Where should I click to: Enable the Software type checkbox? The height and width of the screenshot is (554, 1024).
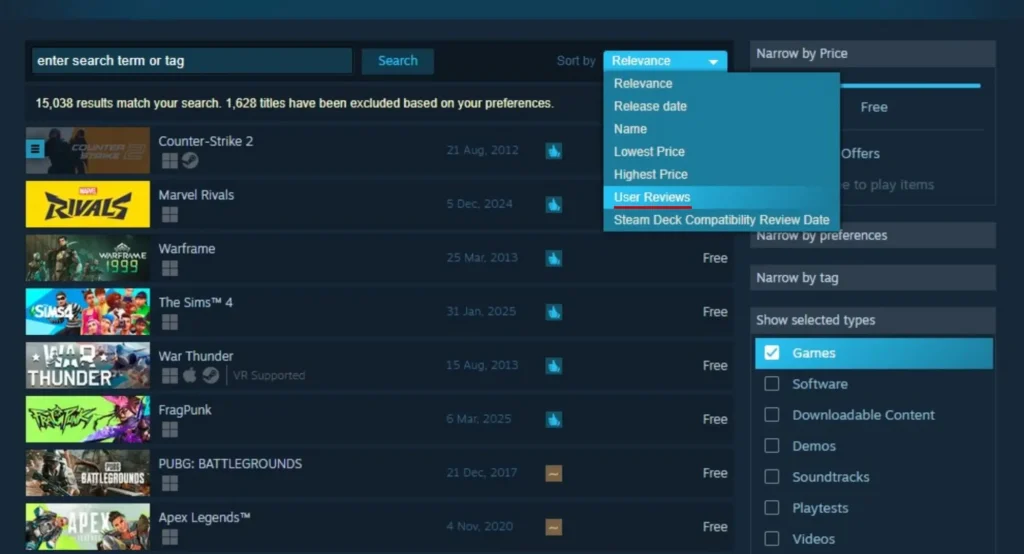pyautogui.click(x=772, y=383)
